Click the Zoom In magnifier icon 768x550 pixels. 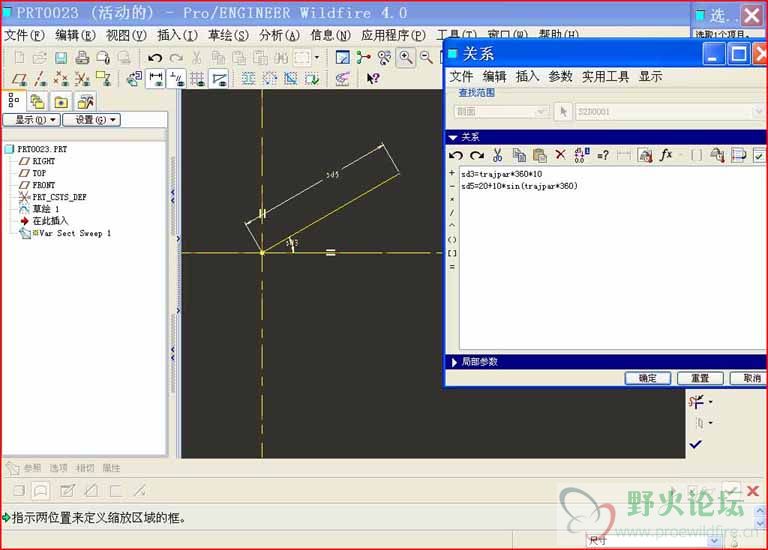click(x=406, y=58)
